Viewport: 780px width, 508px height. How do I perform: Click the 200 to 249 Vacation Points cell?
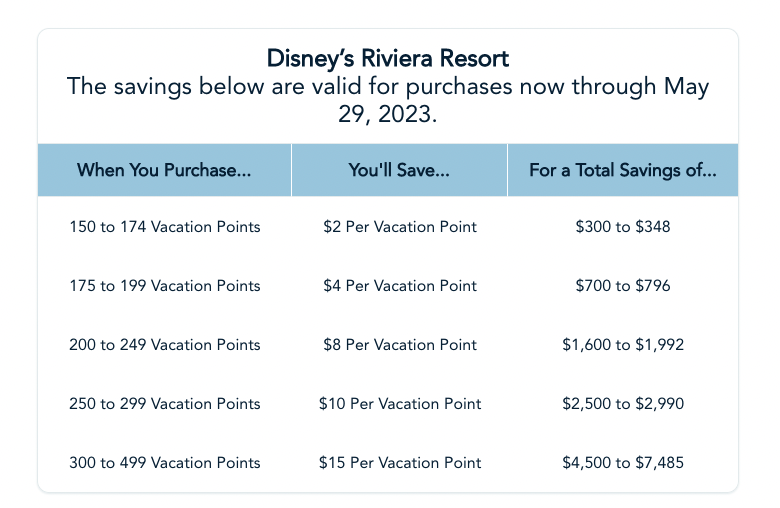[165, 345]
